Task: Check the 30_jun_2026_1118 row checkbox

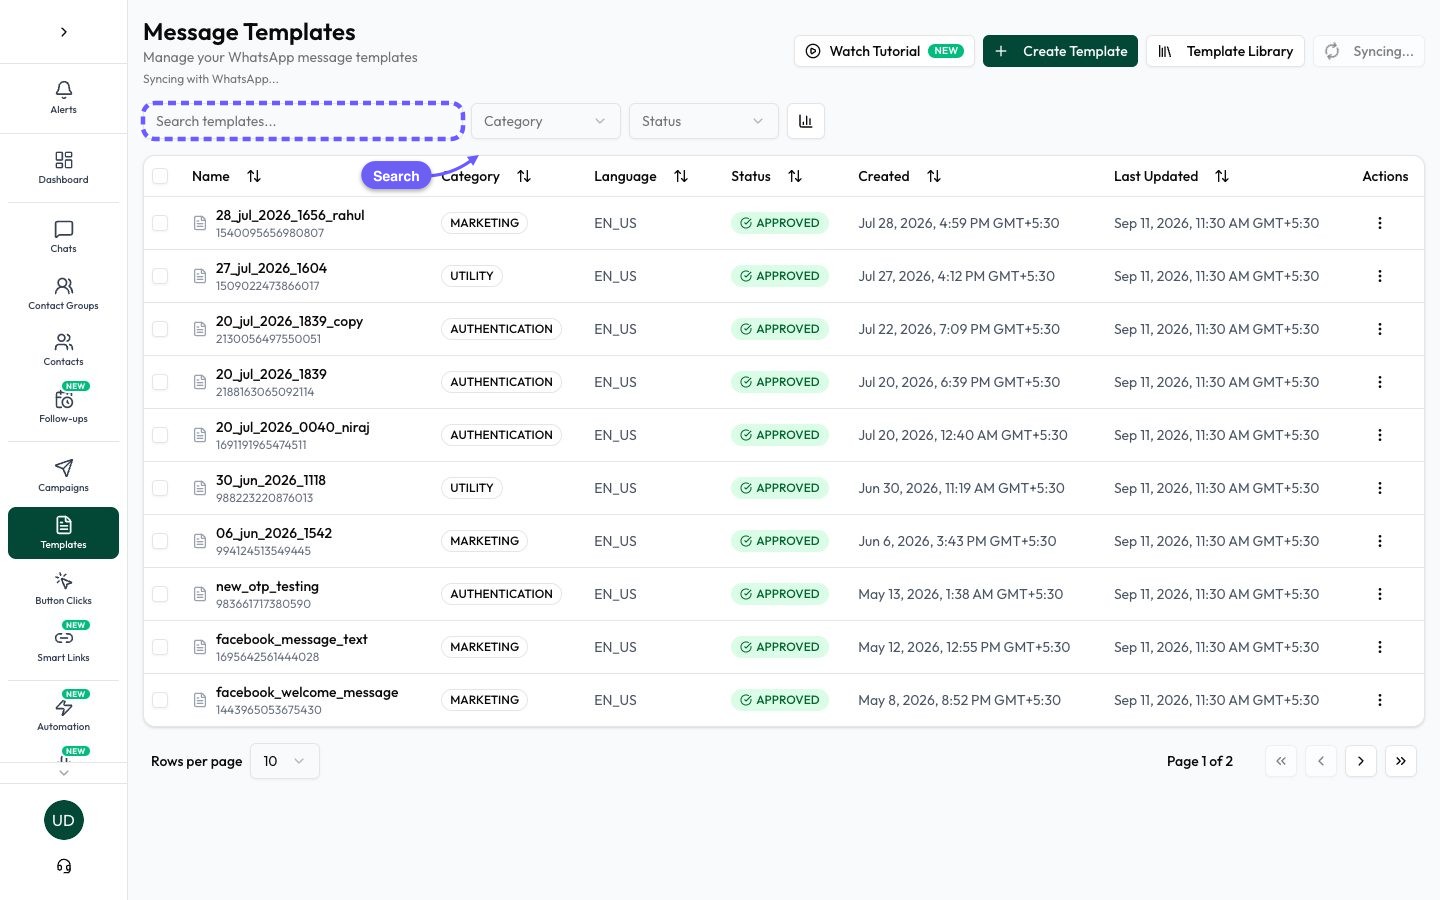Action: (160, 488)
